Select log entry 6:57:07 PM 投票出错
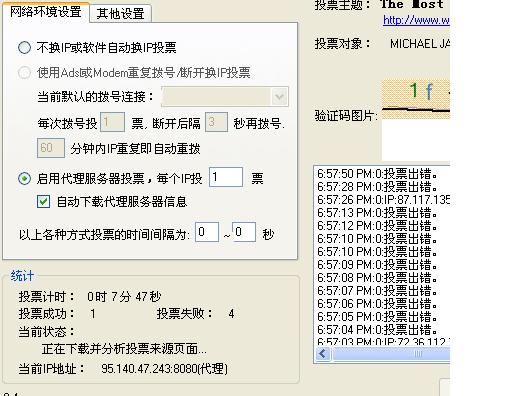The width and height of the screenshot is (512, 396). pos(383,291)
